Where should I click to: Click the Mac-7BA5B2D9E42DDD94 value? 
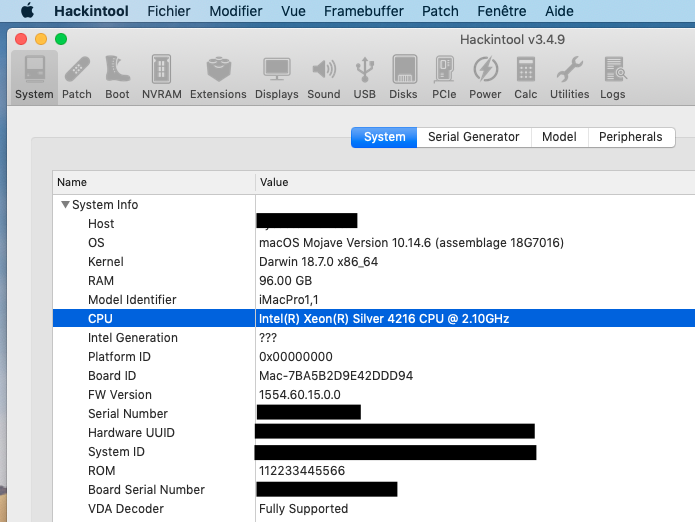point(336,376)
